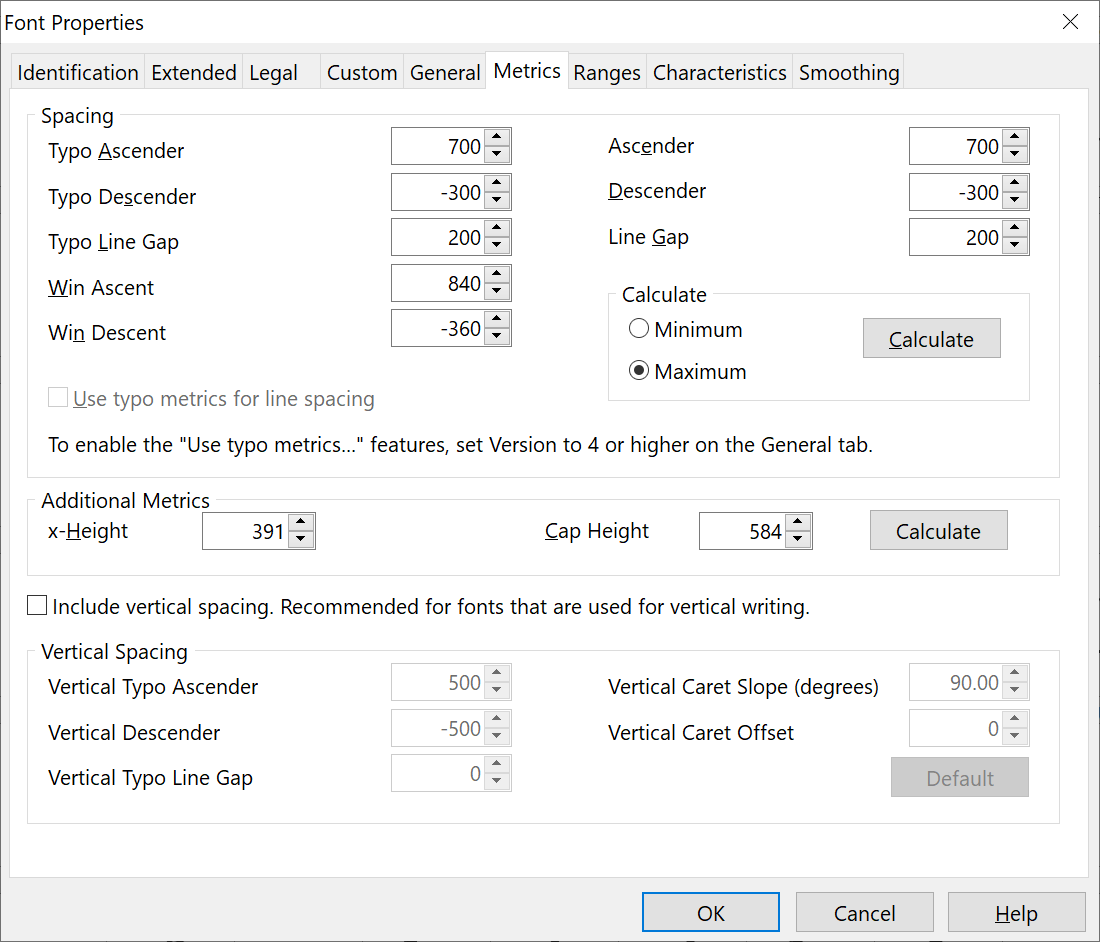Open the General tab
Screen dimensions: 1100x942
[445, 73]
